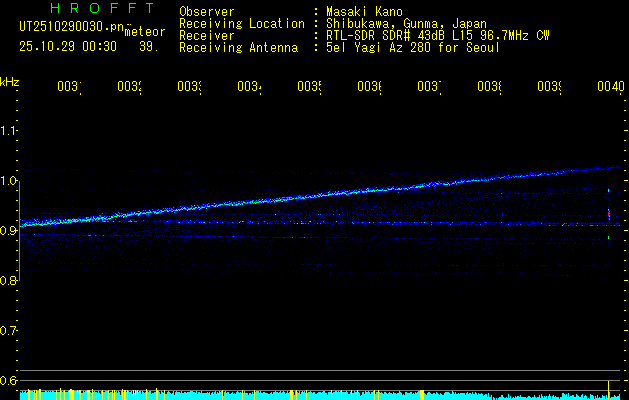
Task: Click the 0.8 frequency axis label
Action: point(8,281)
